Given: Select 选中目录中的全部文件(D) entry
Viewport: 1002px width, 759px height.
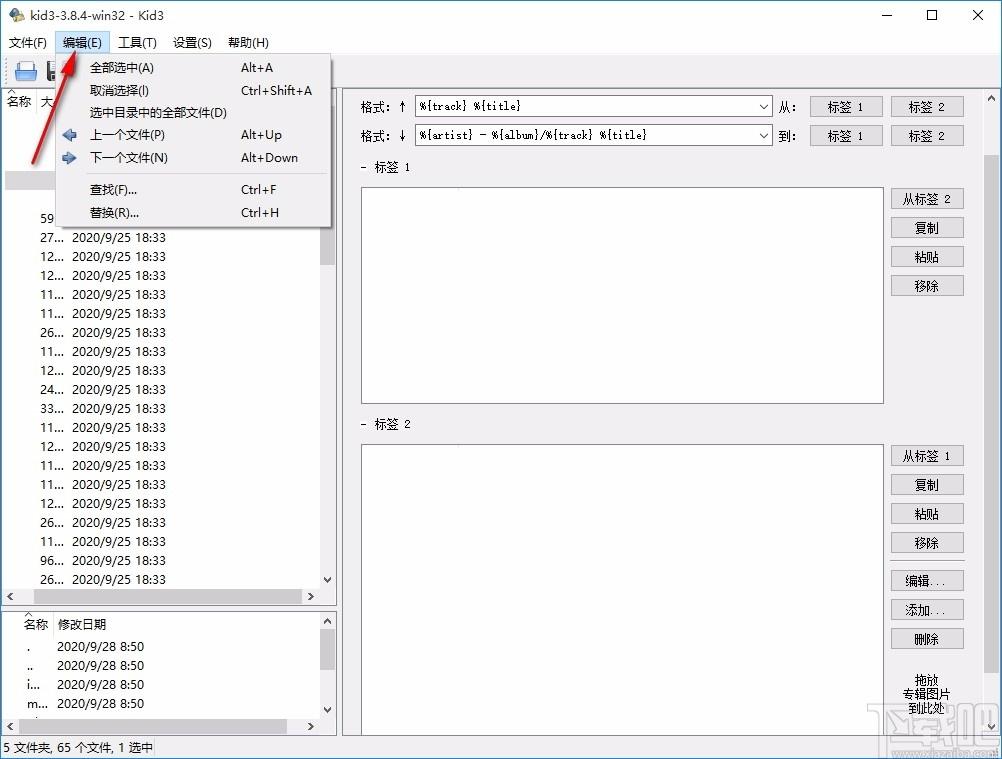Looking at the screenshot, I should pos(194,113).
